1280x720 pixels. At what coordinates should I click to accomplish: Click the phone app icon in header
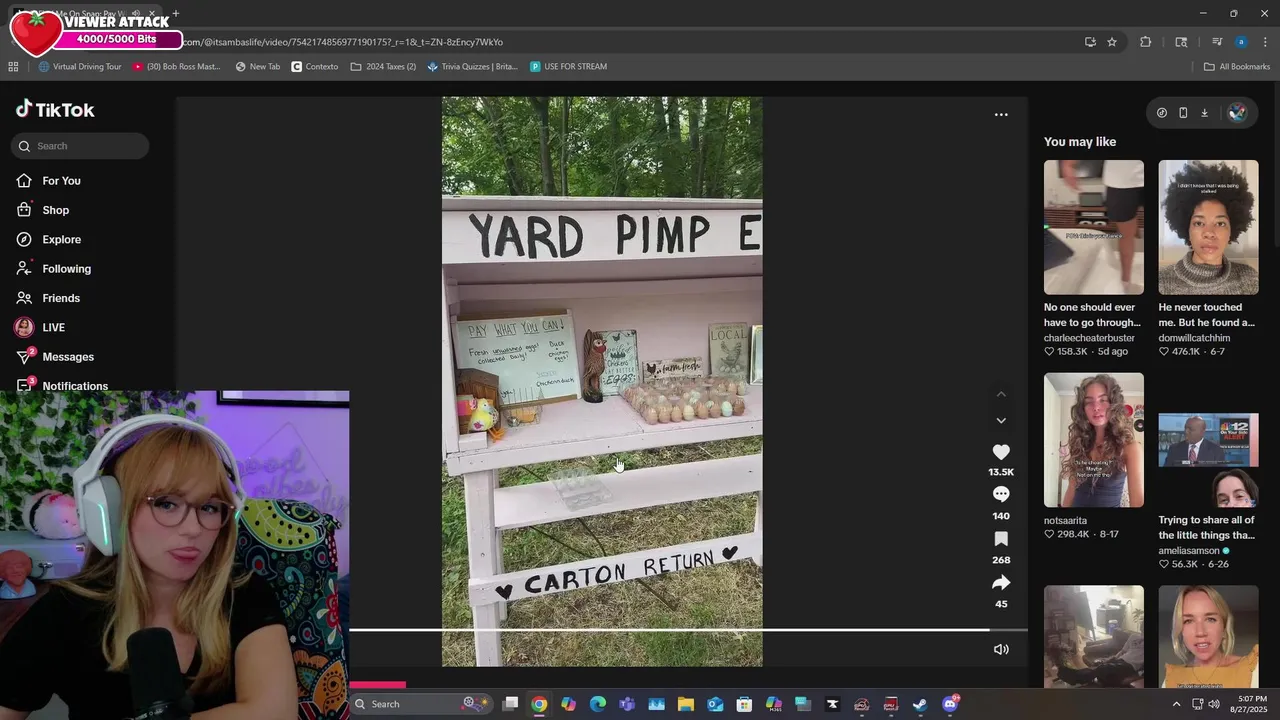tap(1183, 113)
